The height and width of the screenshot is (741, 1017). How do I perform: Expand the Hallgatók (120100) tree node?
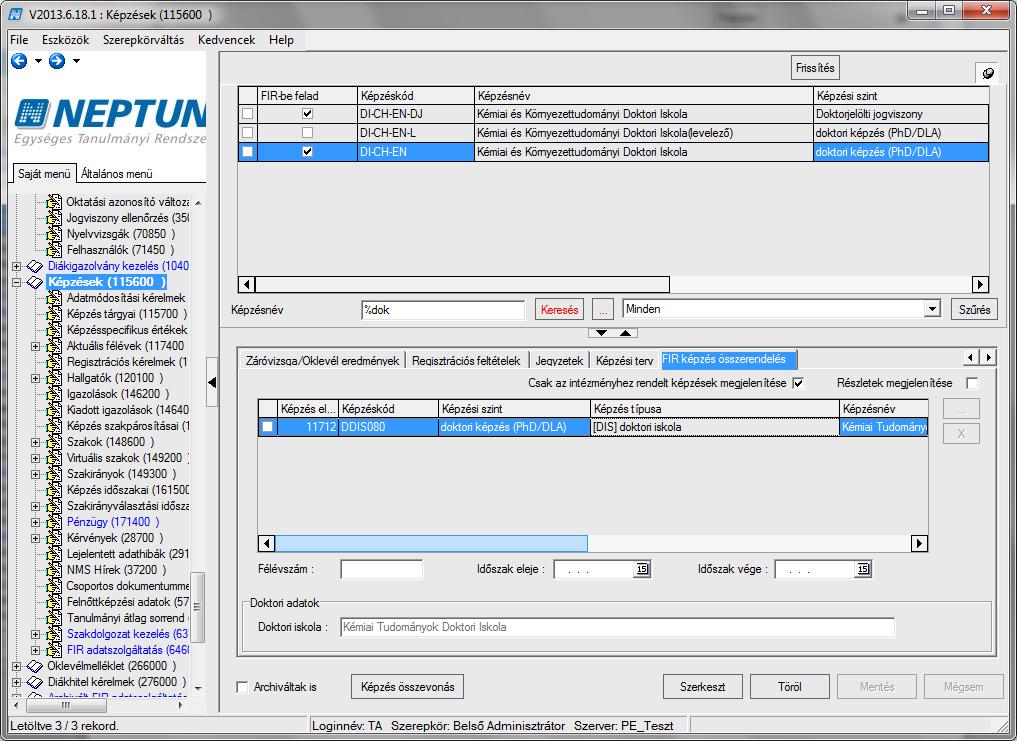pos(36,378)
